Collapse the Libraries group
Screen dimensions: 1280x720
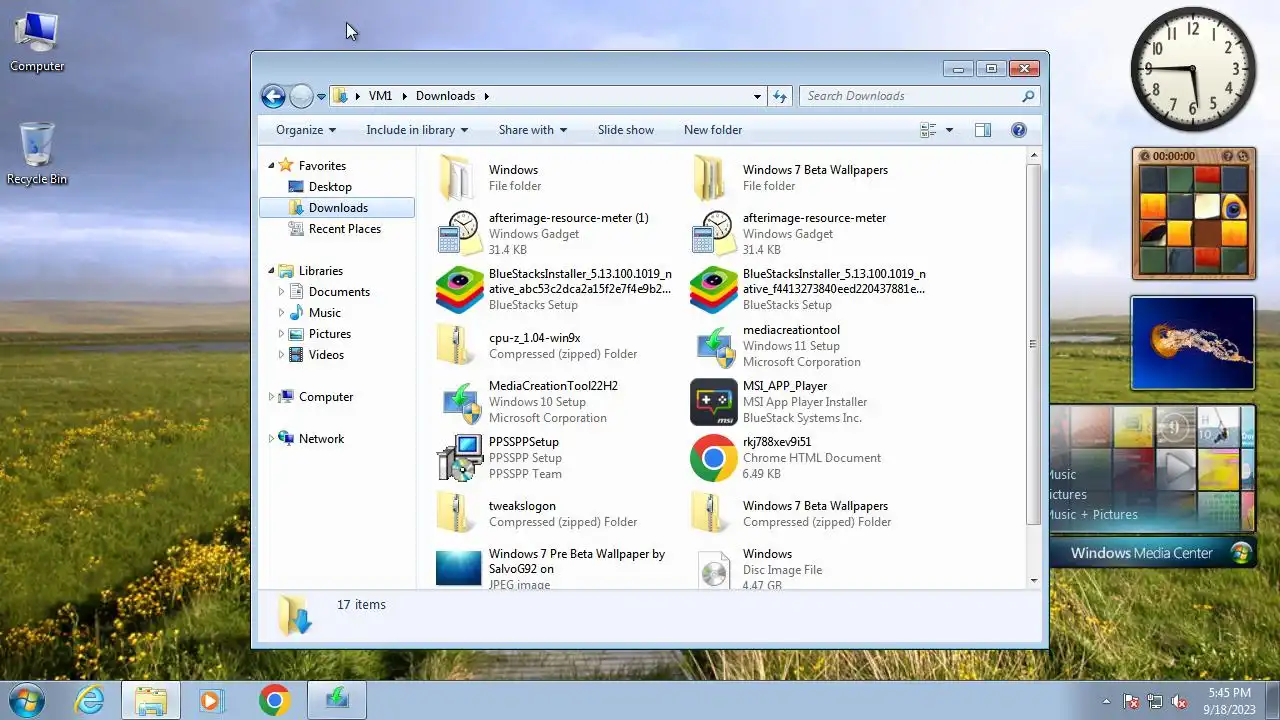coord(270,271)
